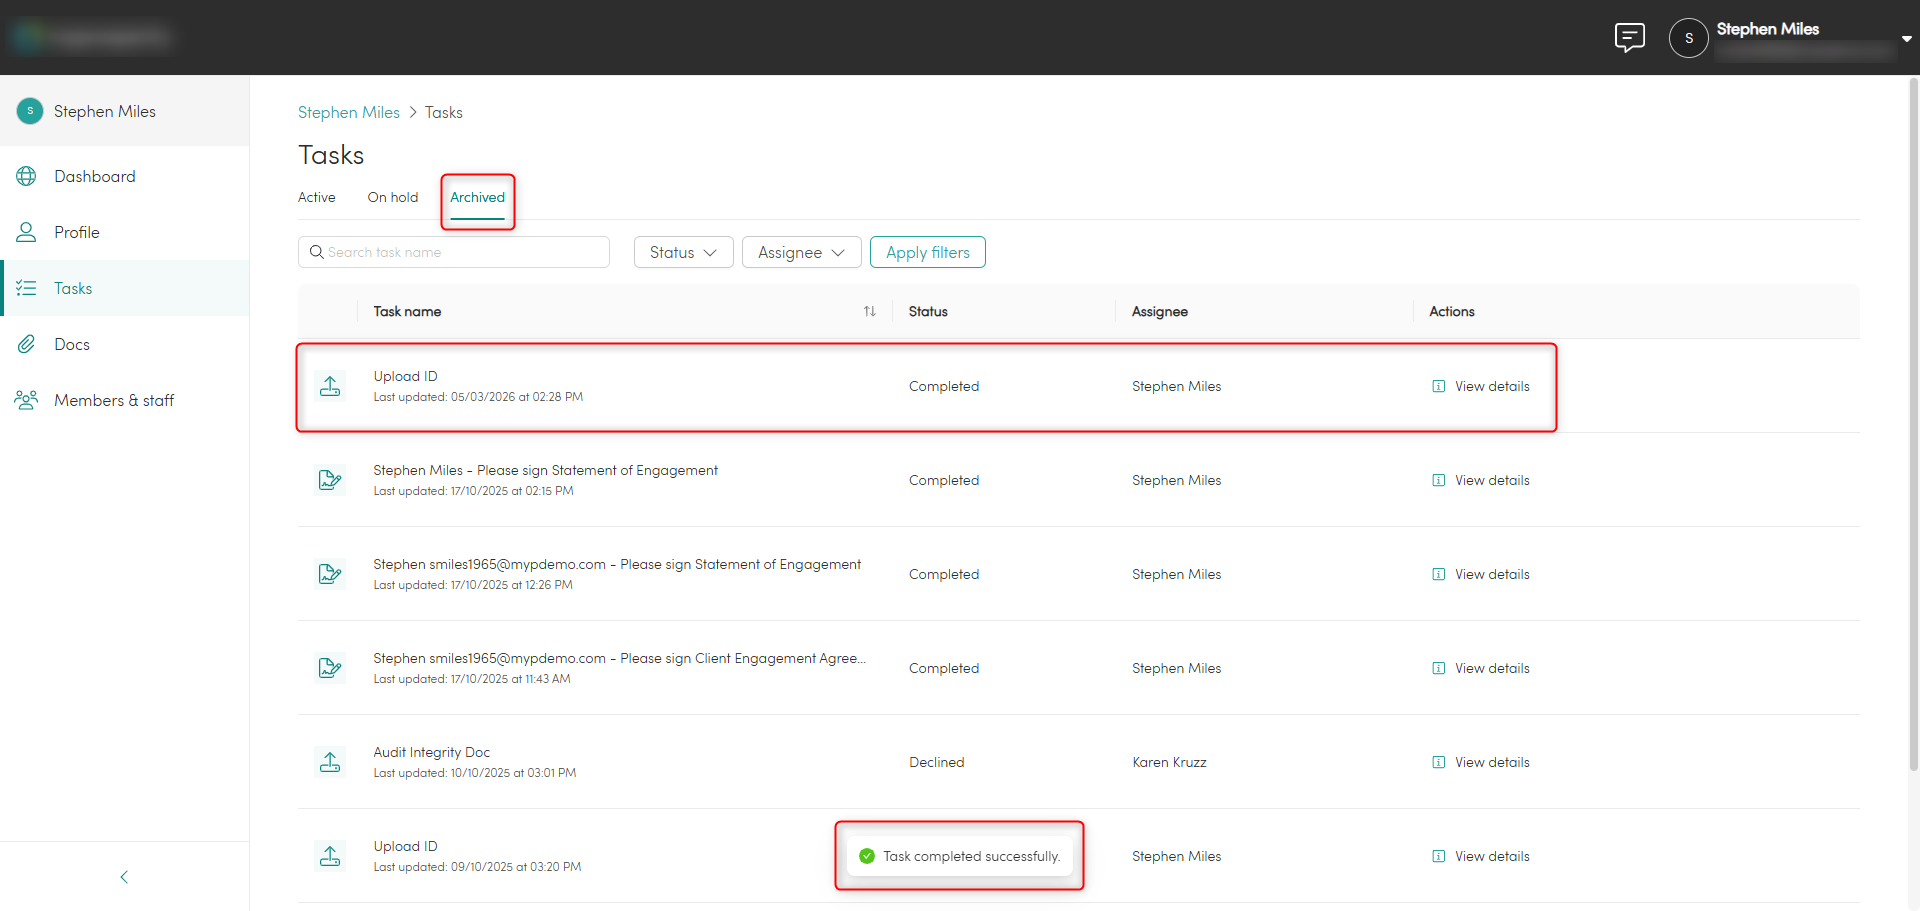Expand the account dropdown arrow in header
Screen dimensions: 1920x911
point(1906,39)
